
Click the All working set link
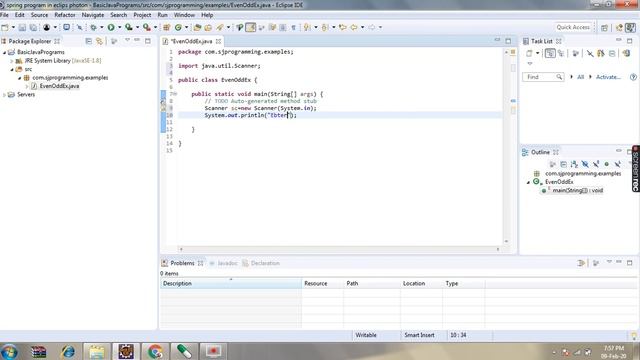click(x=580, y=77)
